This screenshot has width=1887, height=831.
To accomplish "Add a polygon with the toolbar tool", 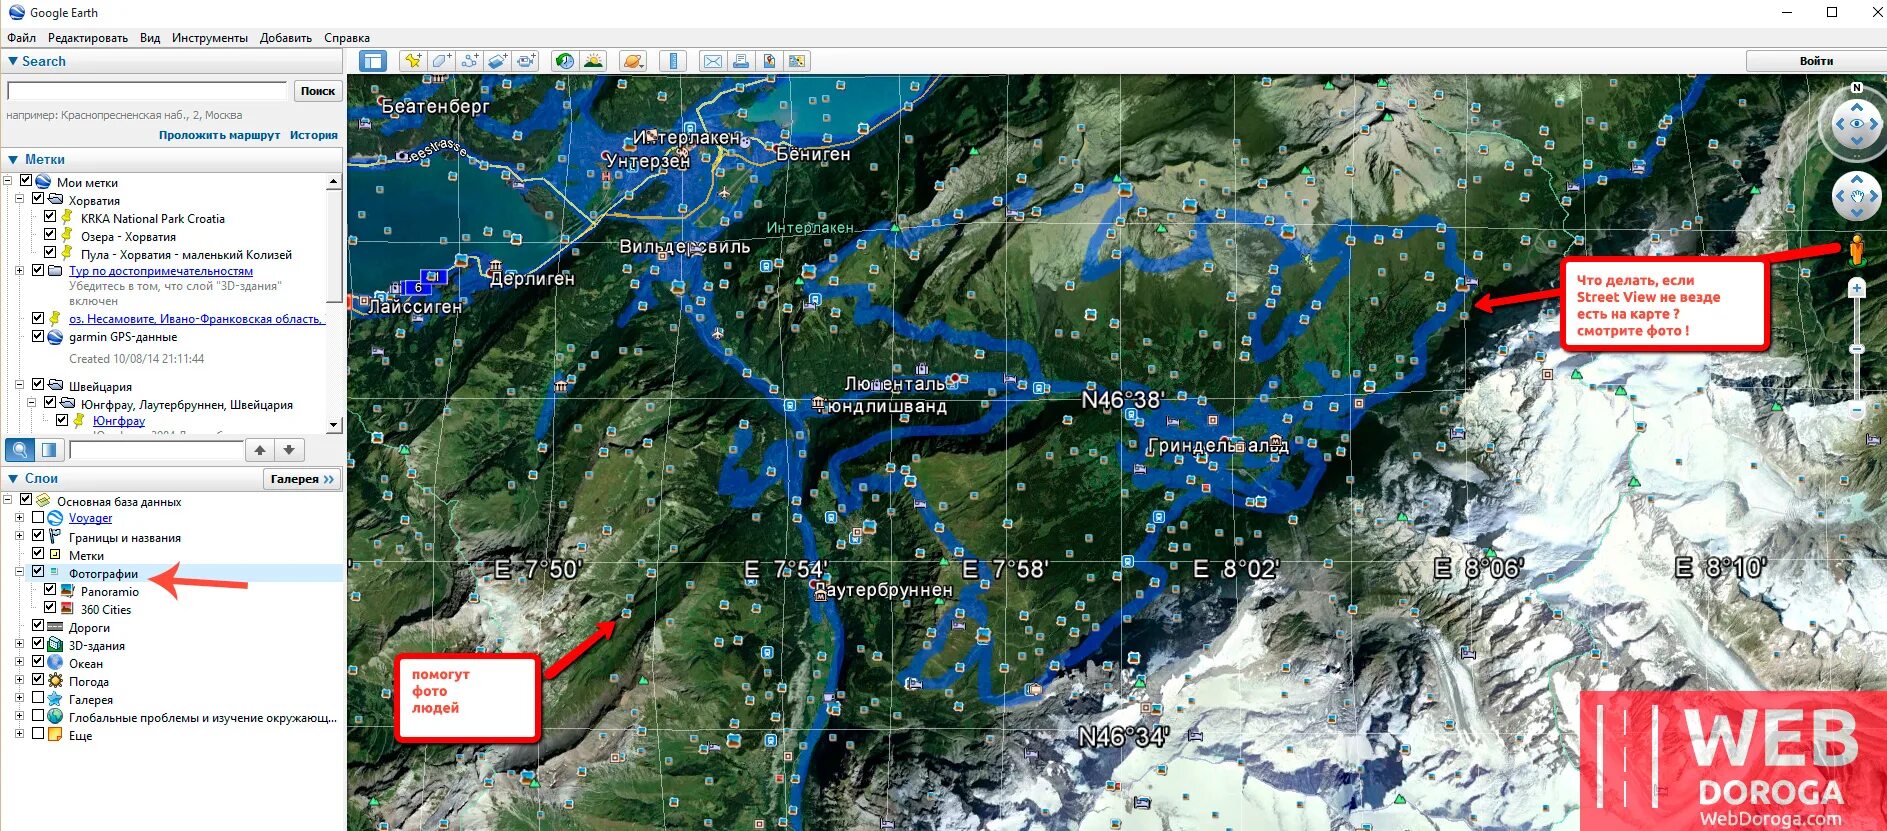I will pos(441,61).
